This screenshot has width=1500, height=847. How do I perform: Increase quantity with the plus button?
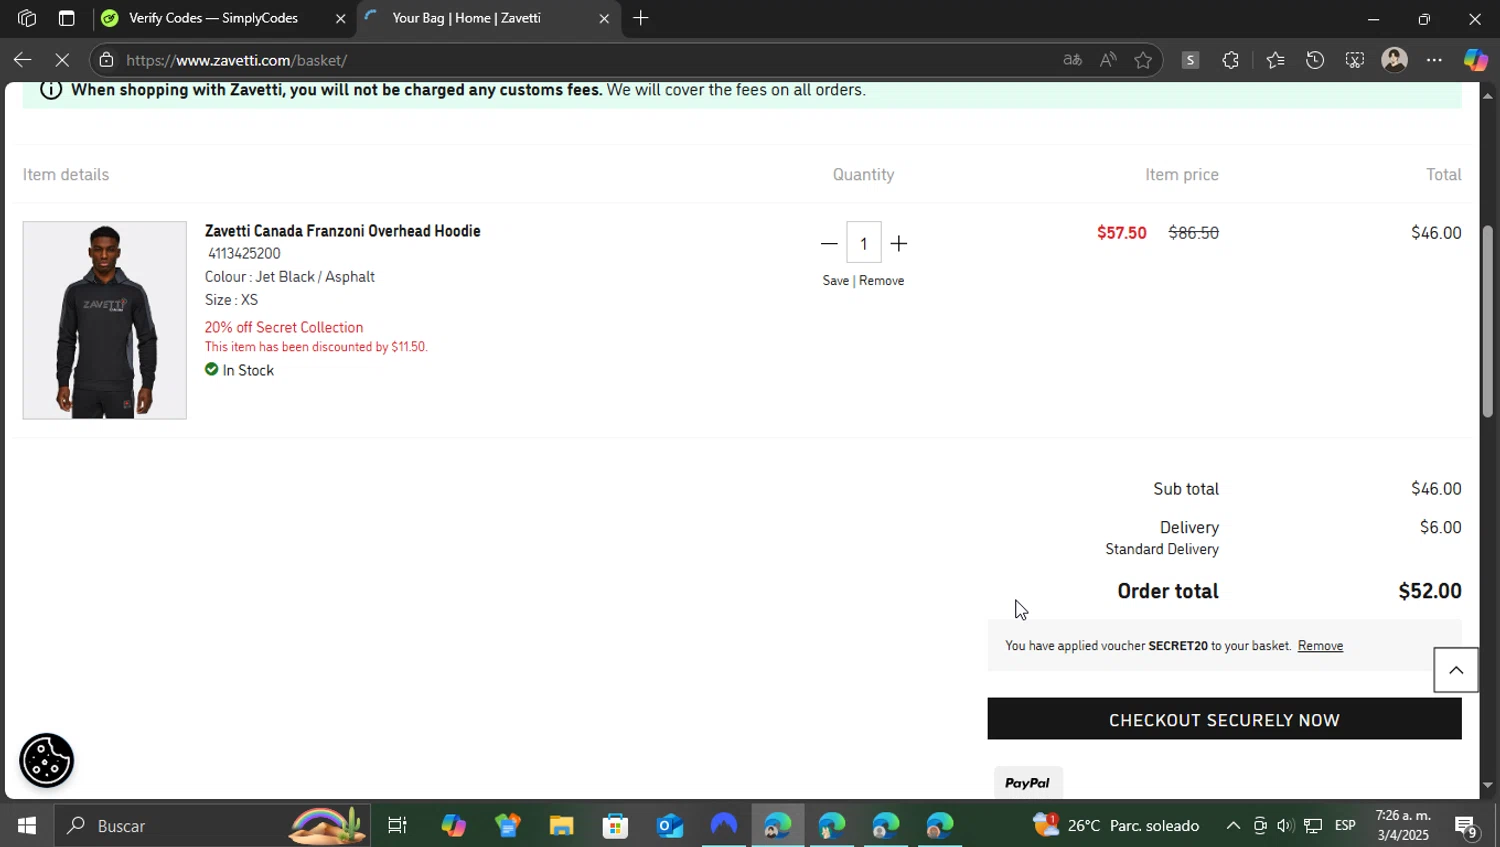(x=899, y=243)
